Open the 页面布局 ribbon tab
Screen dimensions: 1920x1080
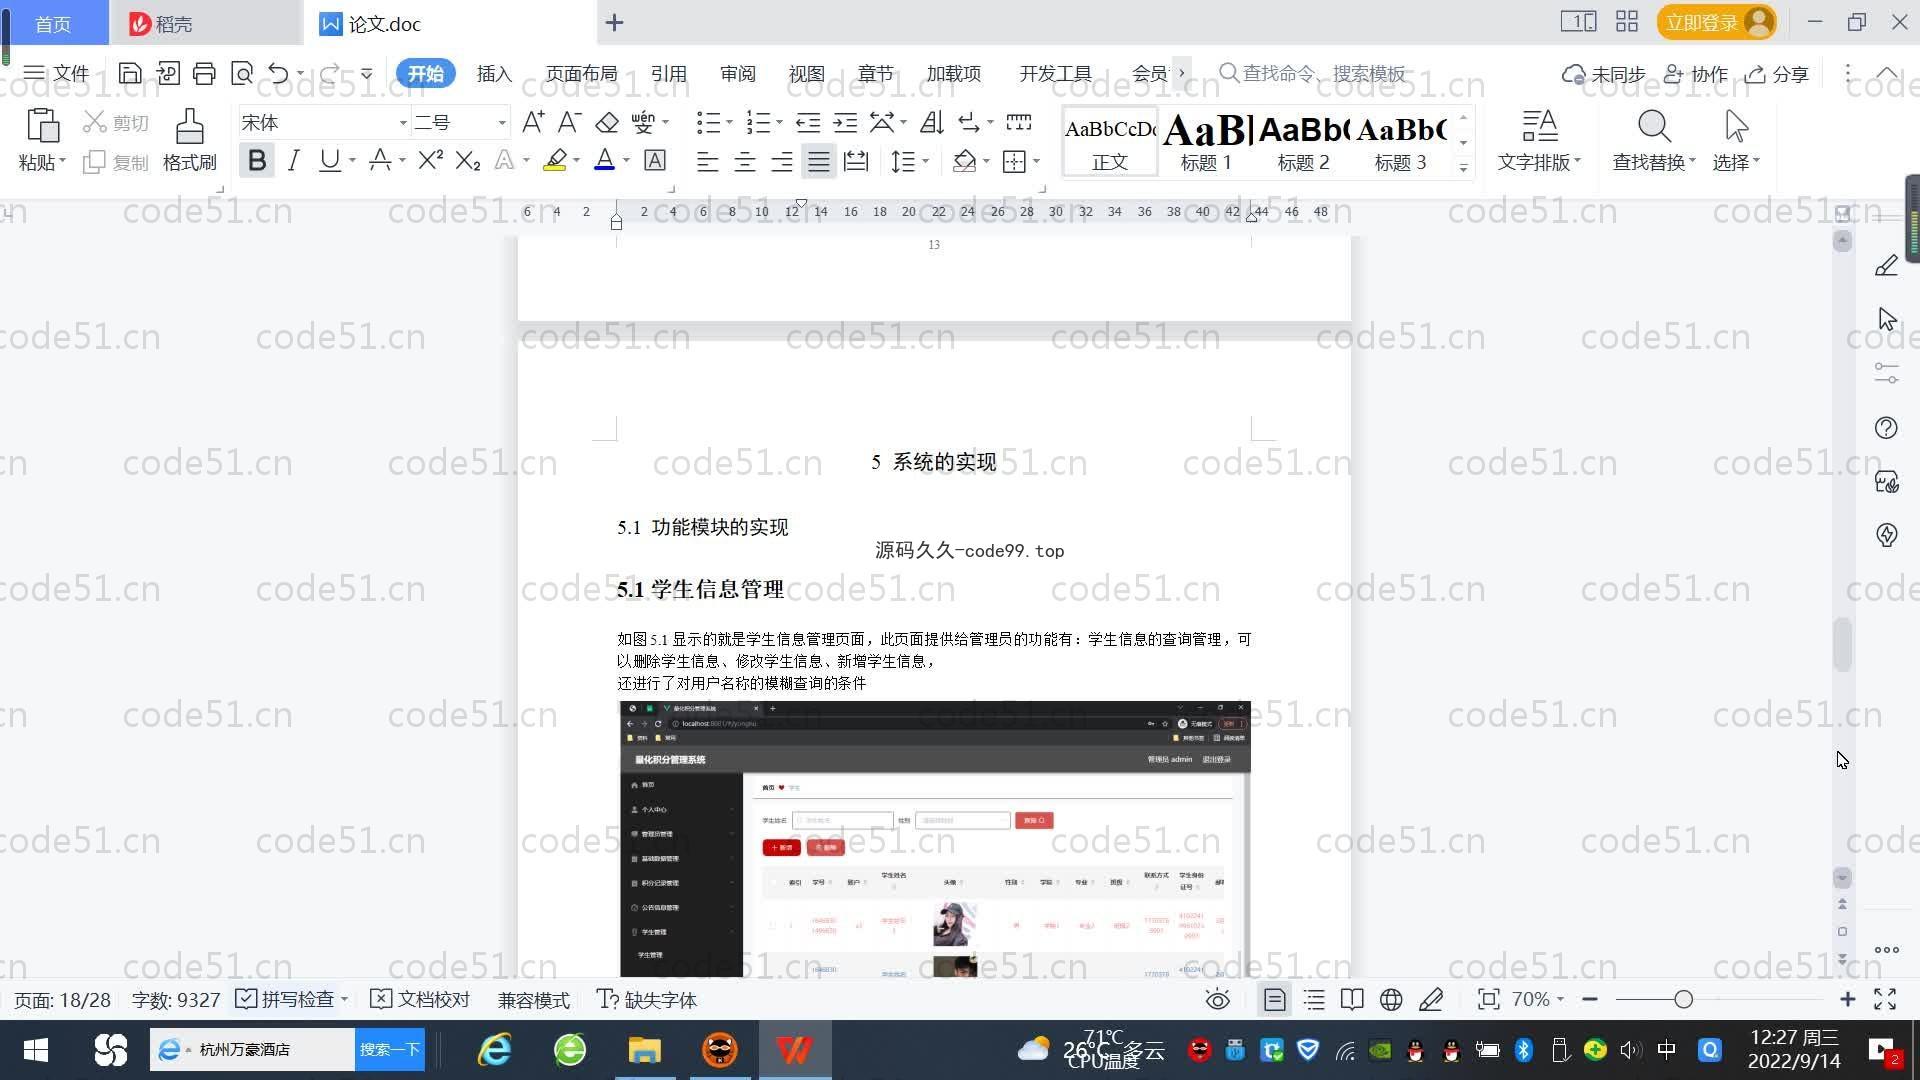click(581, 73)
